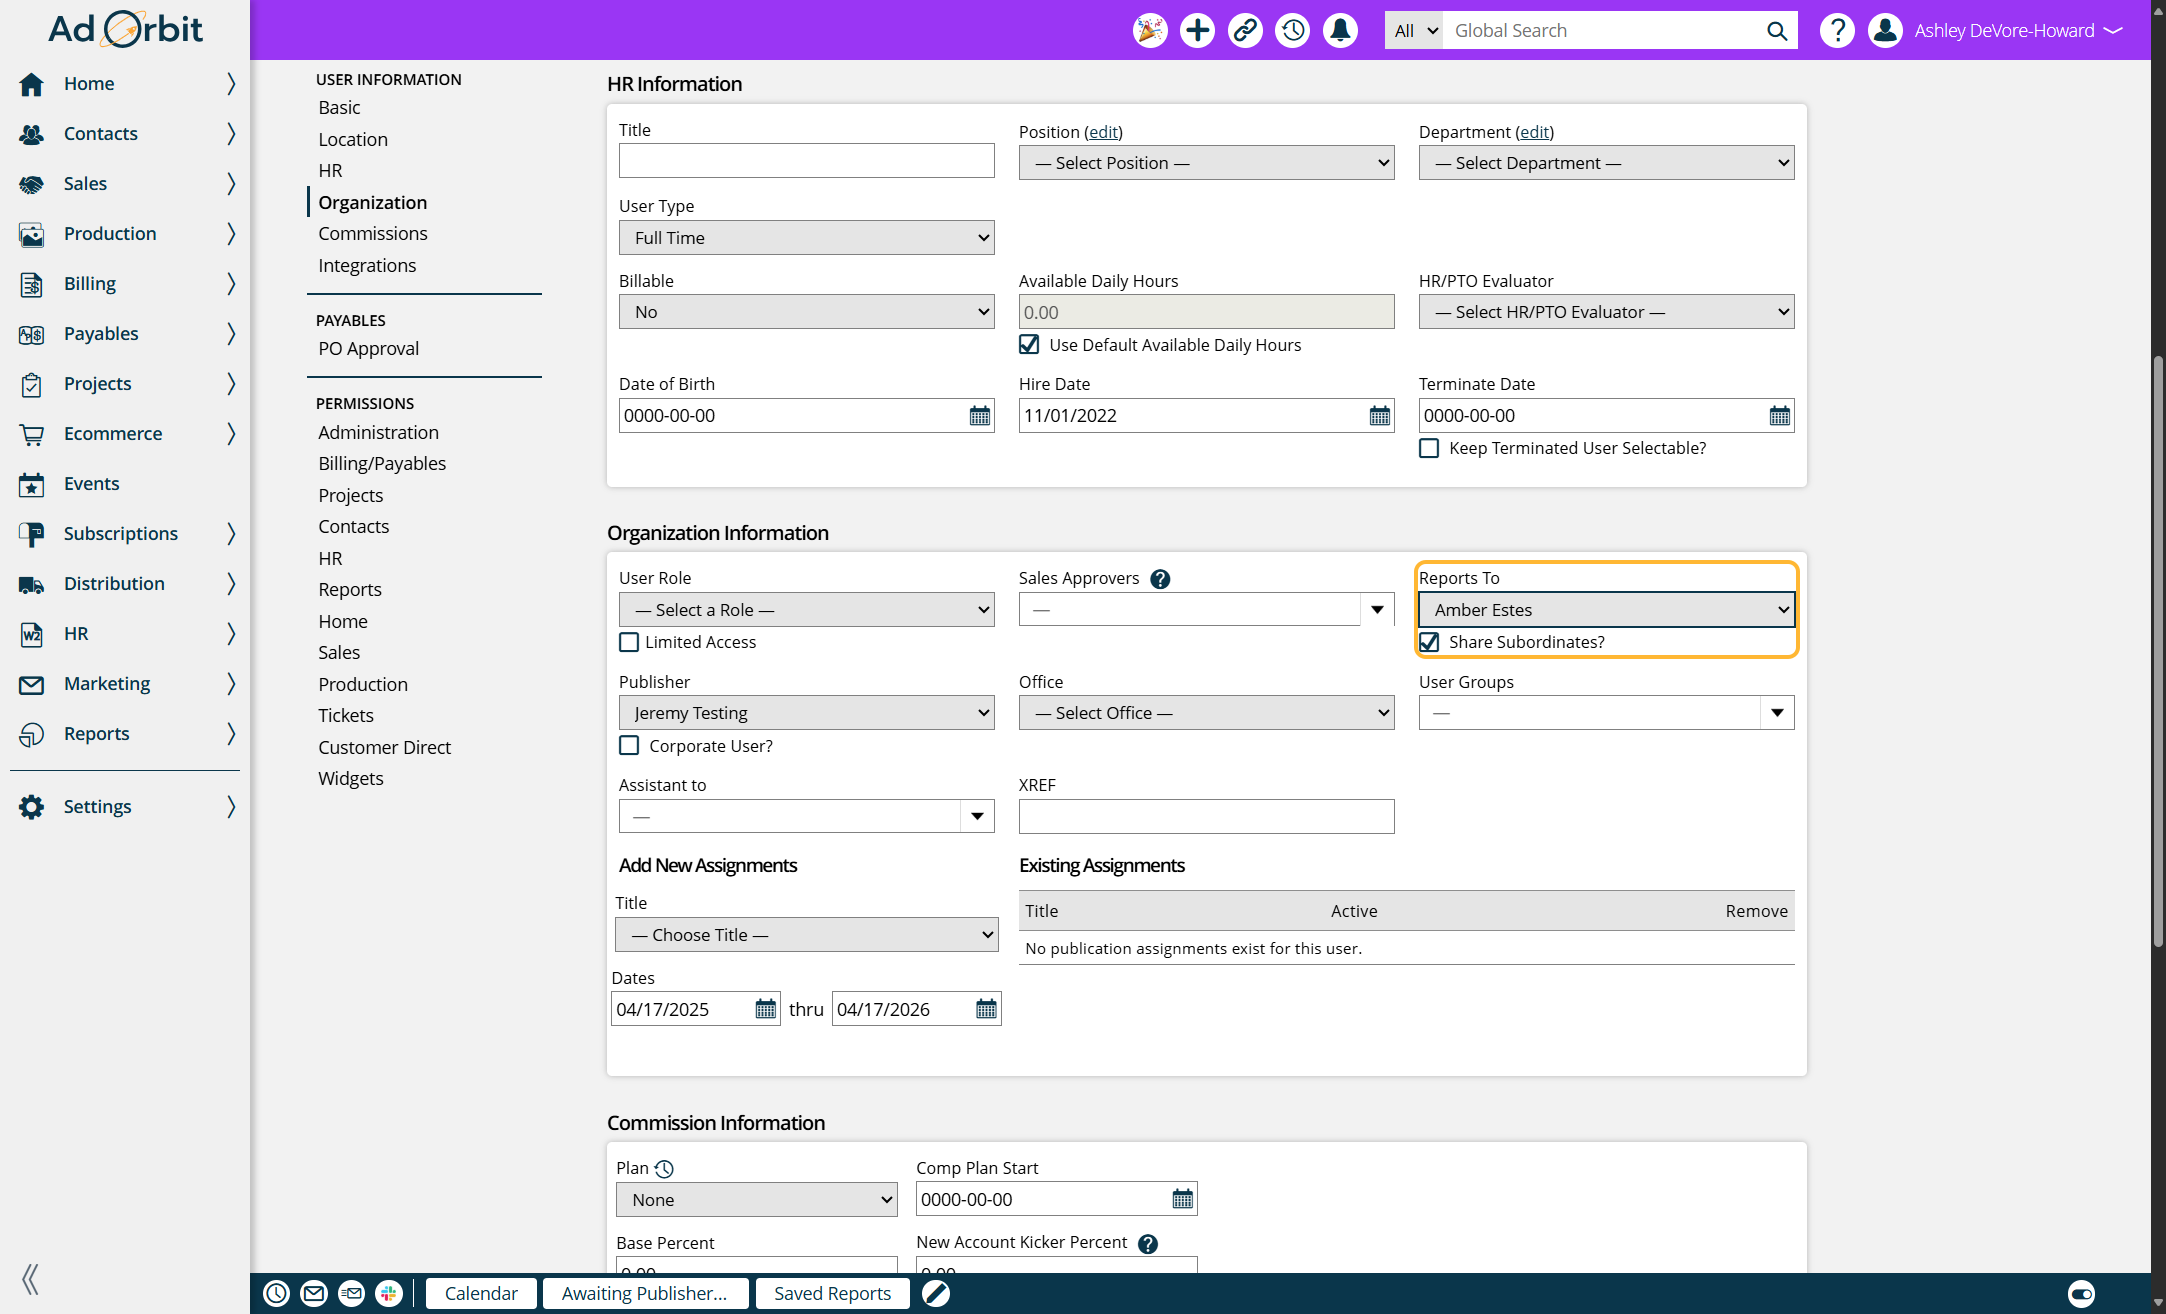The width and height of the screenshot is (2166, 1314).
Task: Click the Department edit link
Action: pos(1534,132)
